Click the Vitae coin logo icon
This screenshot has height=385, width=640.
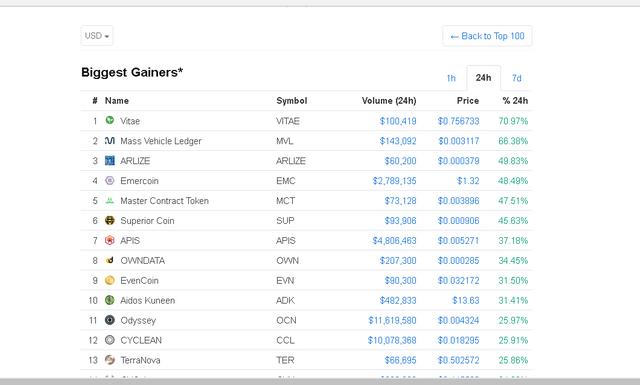coord(110,120)
